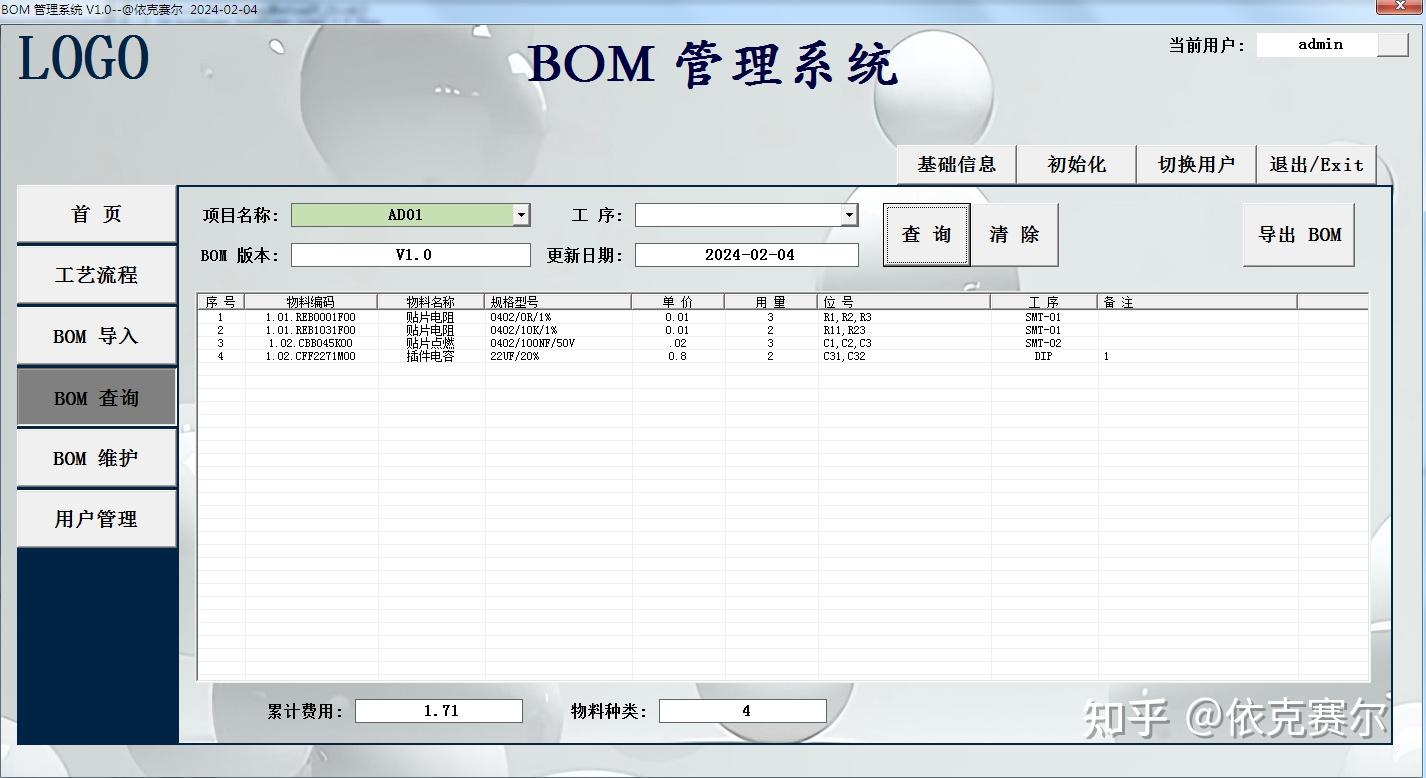The image size is (1426, 778).
Task: Select 工艺流程 in the sidebar
Action: tap(96, 274)
